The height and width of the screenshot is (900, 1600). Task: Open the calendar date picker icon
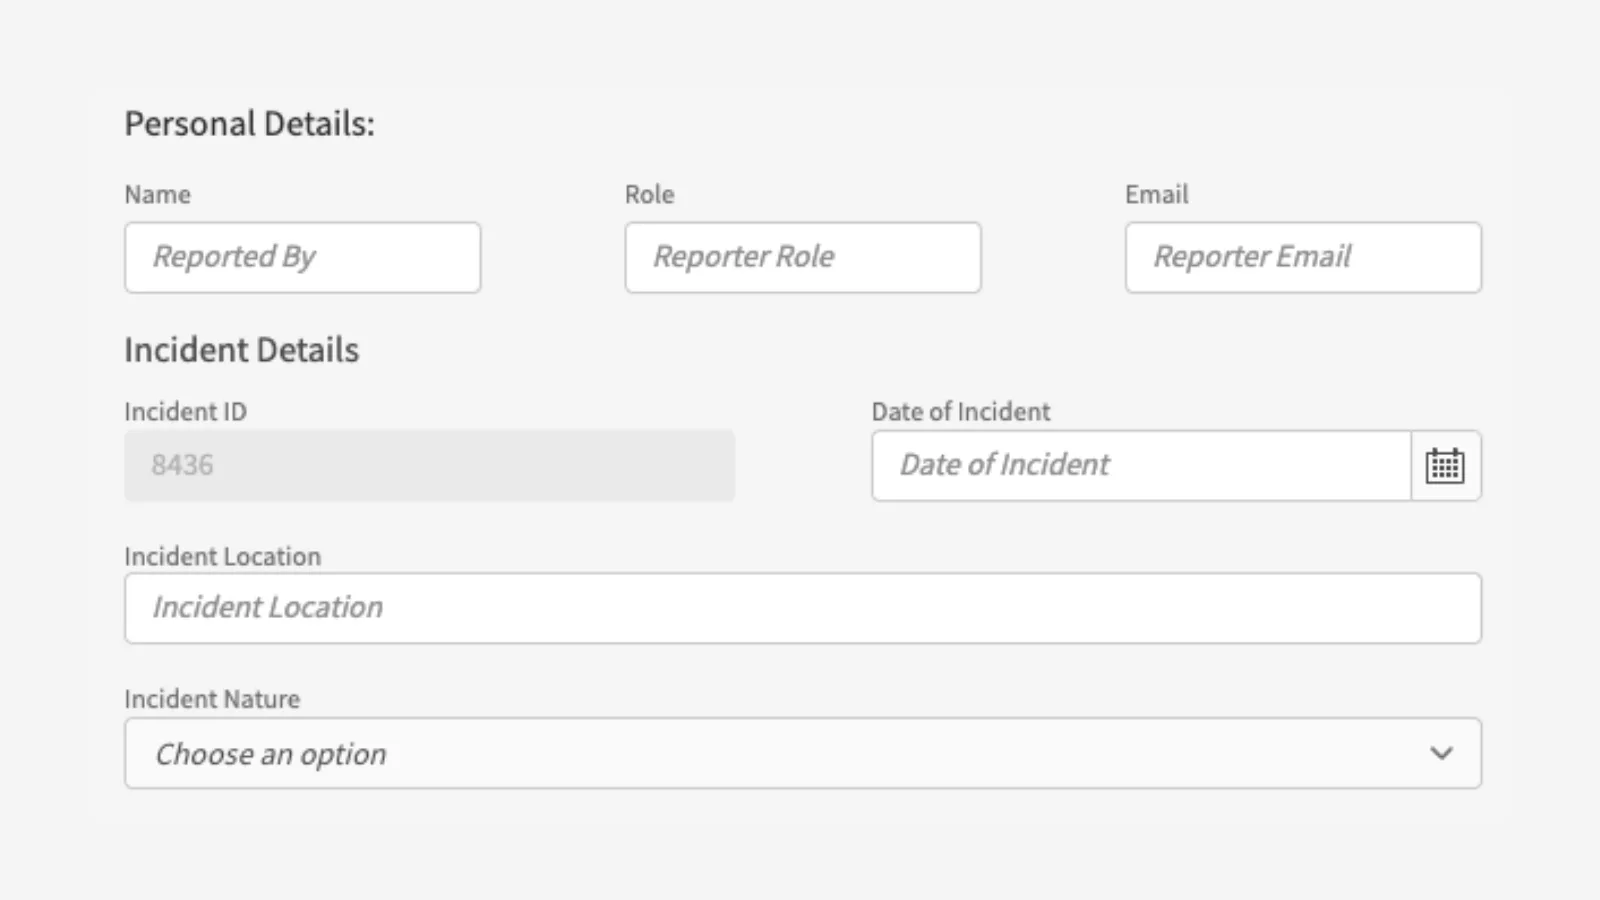pyautogui.click(x=1445, y=466)
